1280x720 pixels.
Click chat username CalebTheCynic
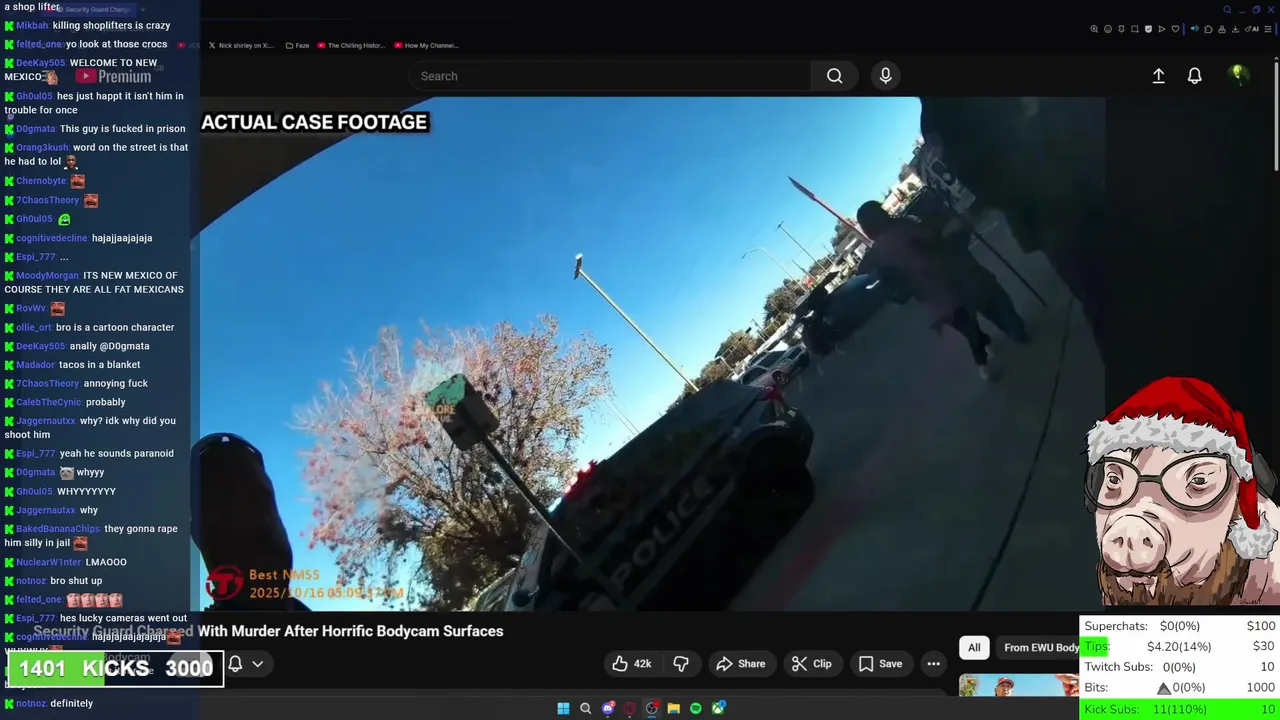(49, 402)
